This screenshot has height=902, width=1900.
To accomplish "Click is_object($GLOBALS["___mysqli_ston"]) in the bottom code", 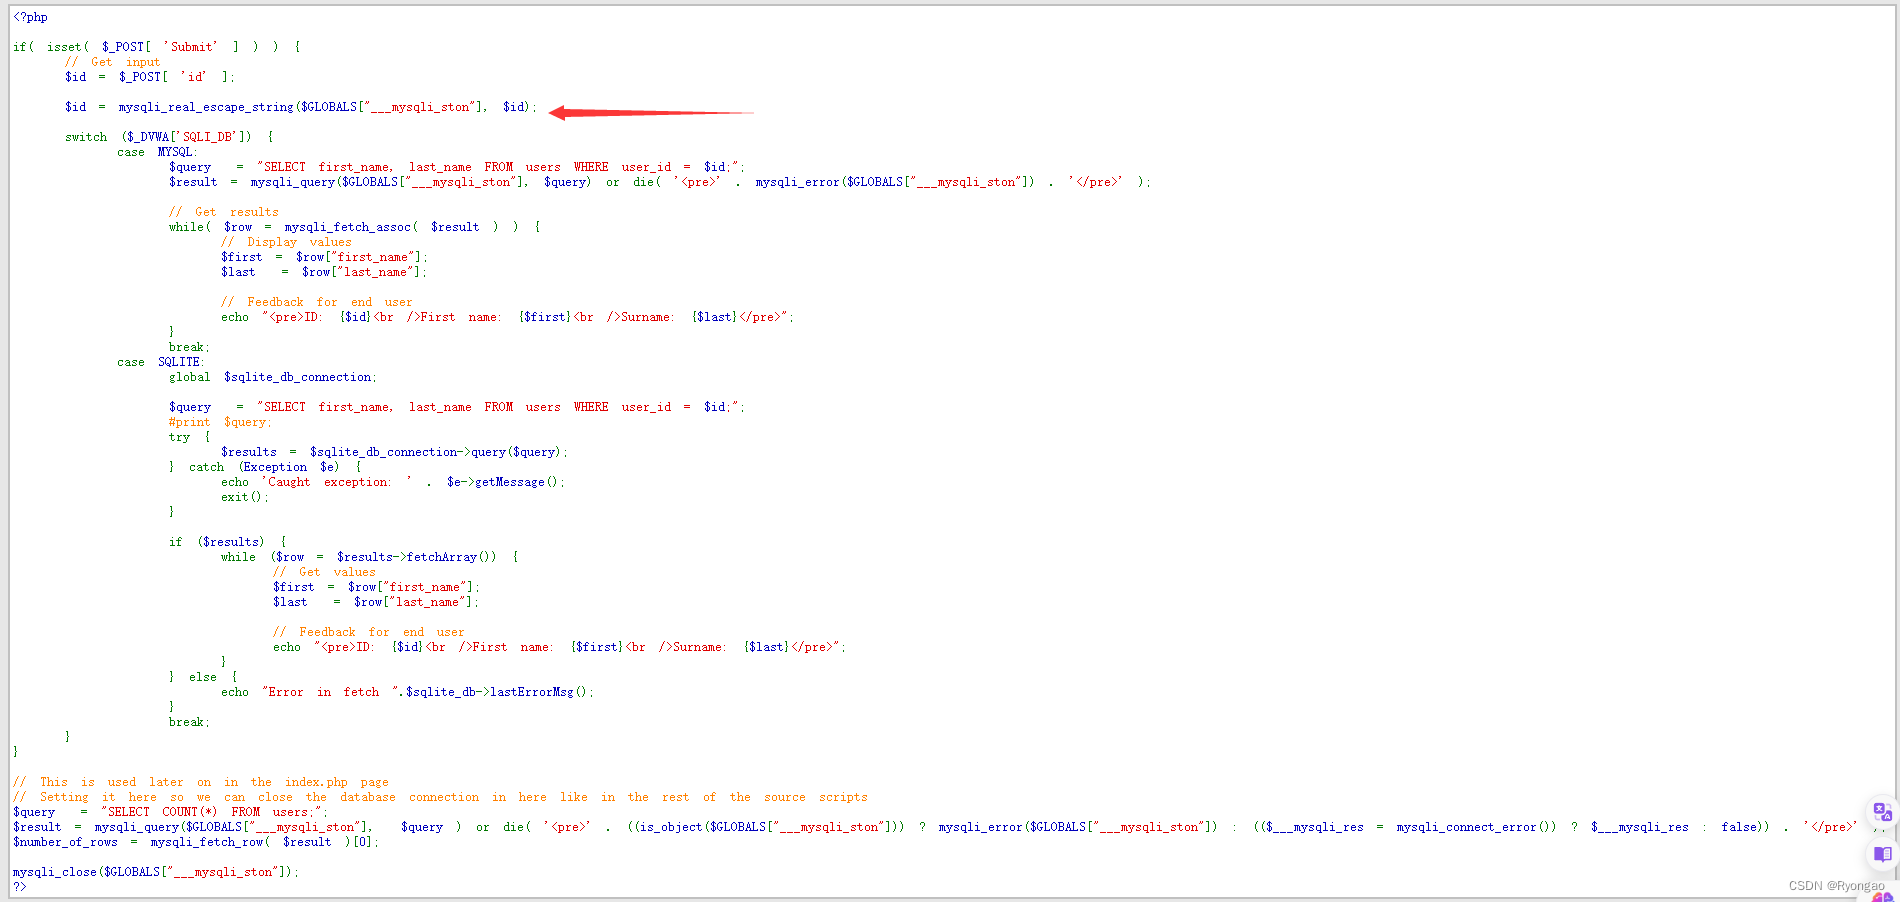I will 770,827.
